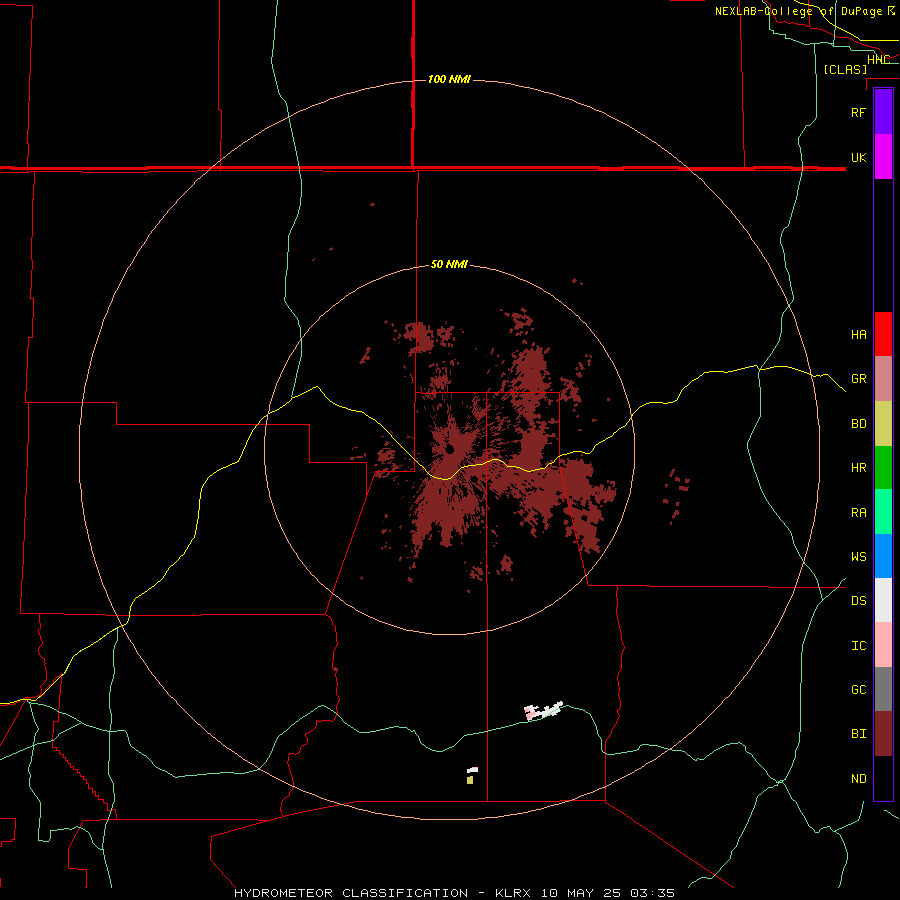The image size is (900, 900).
Task: Click the dusty pink GR legend color block
Action: click(883, 379)
